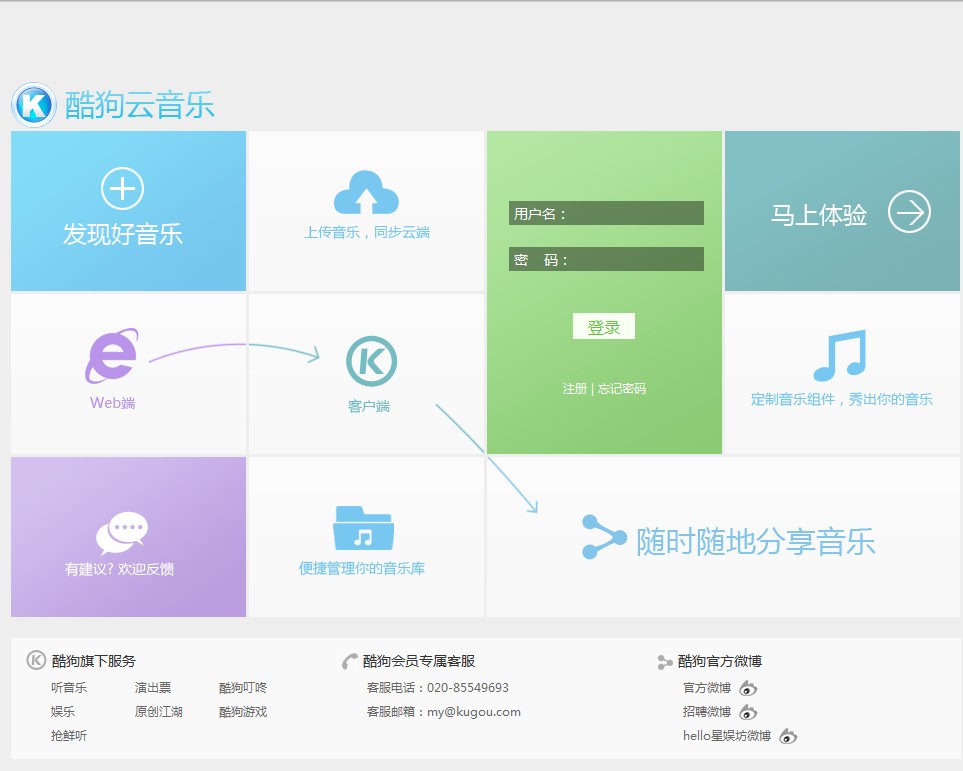This screenshot has height=771, width=963.
Task: Open the 忘记密码 forgot password link
Action: (x=622, y=389)
